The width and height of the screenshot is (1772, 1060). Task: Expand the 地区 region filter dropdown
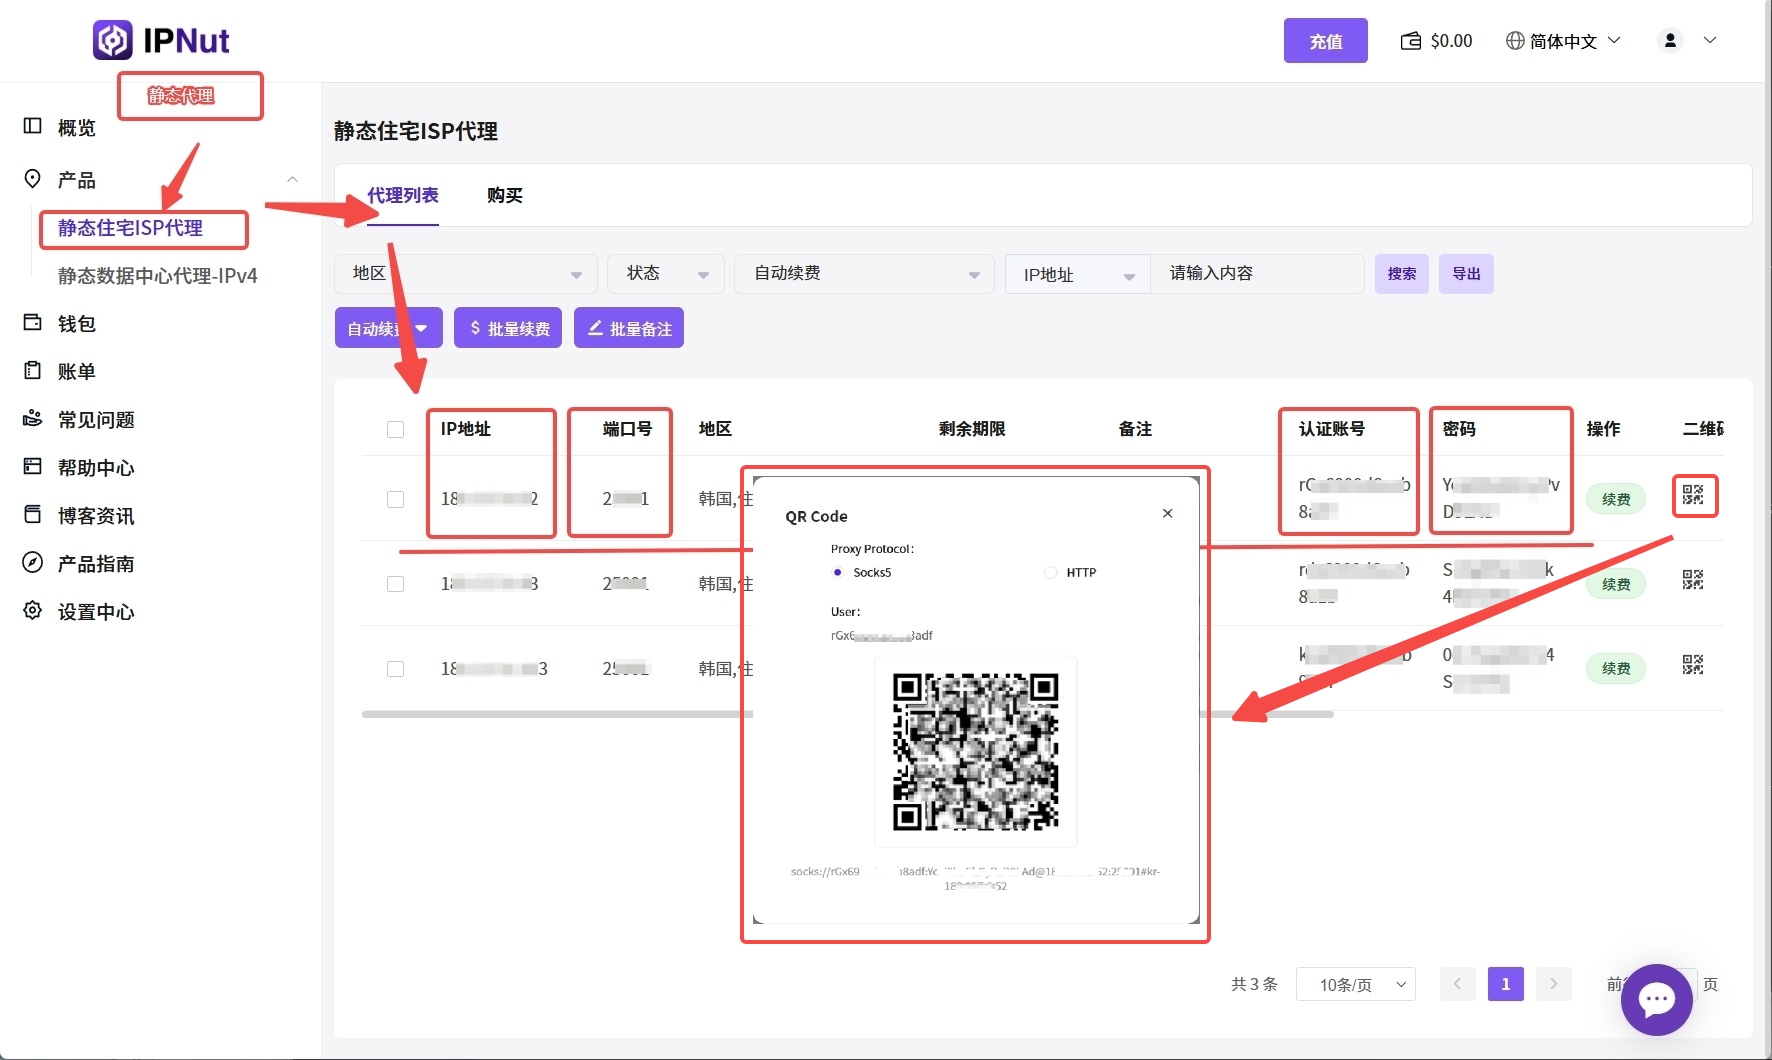466,274
